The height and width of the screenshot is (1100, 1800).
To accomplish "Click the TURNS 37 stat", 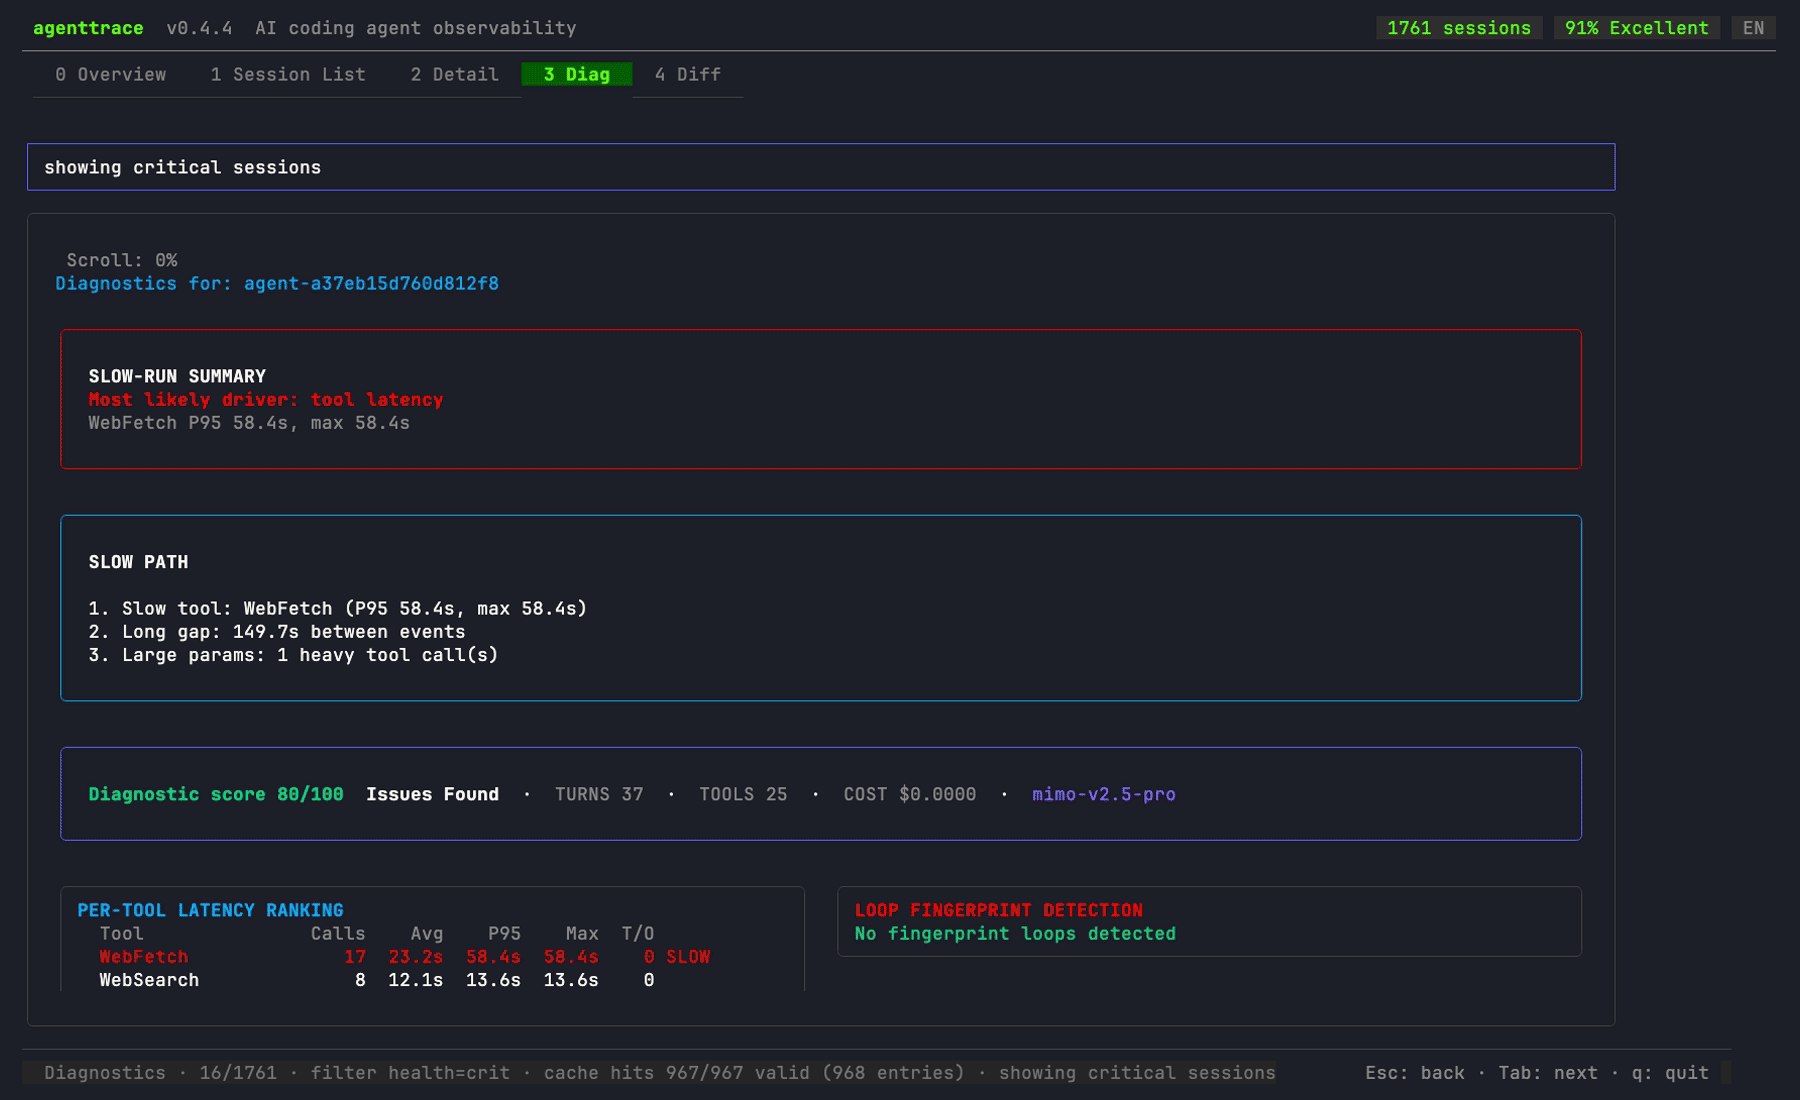I will 599,794.
